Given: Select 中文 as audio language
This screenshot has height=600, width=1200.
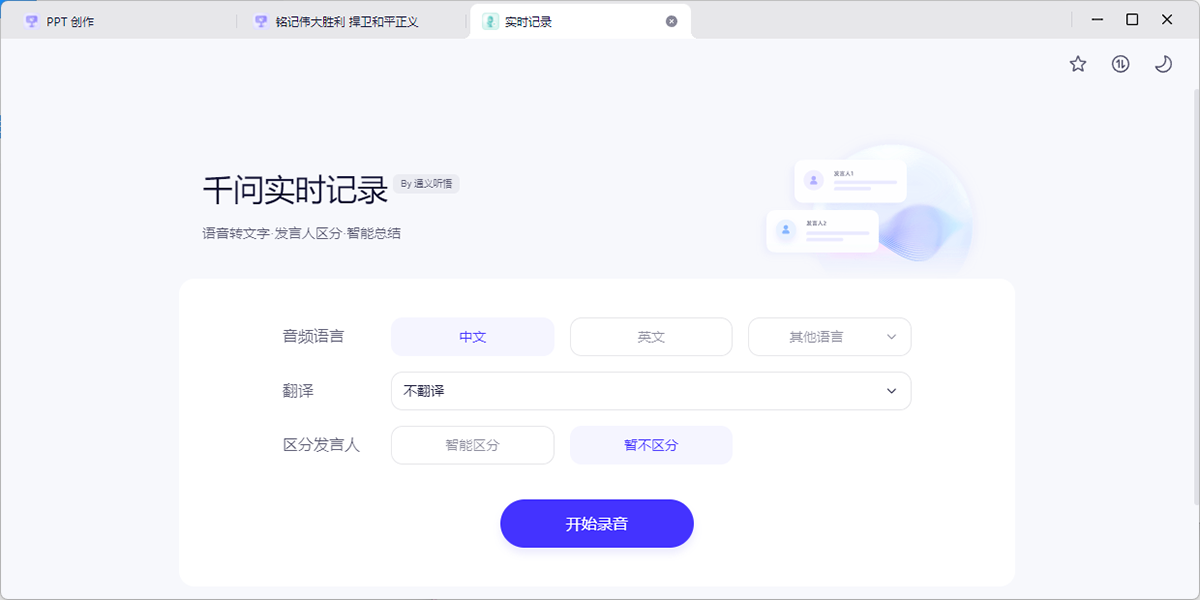Looking at the screenshot, I should pos(472,337).
